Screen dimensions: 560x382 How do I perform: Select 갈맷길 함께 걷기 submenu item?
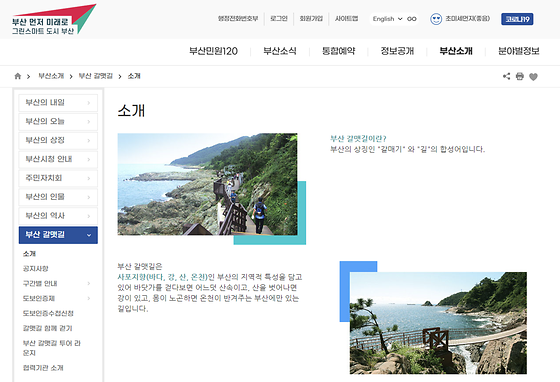tap(48, 328)
